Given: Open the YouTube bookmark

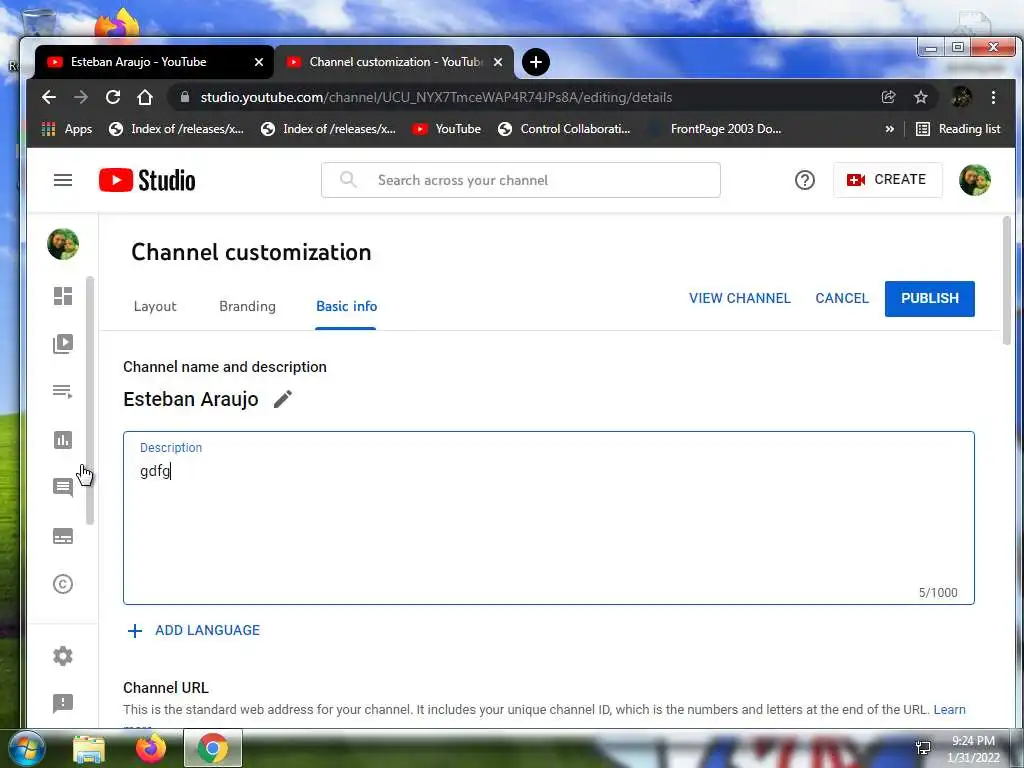Looking at the screenshot, I should point(447,129).
